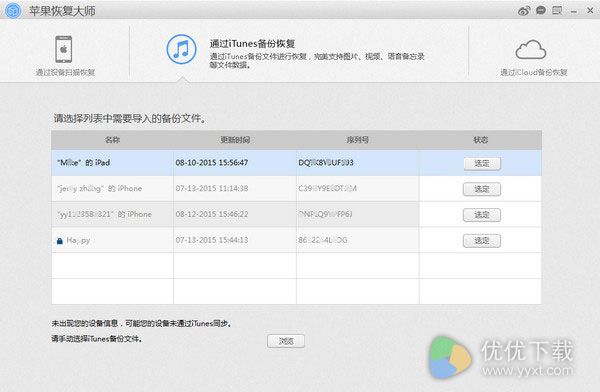Click the 请手动选择iTunes备份文件 hint text
Screen dimensions: 600x392
(97, 339)
